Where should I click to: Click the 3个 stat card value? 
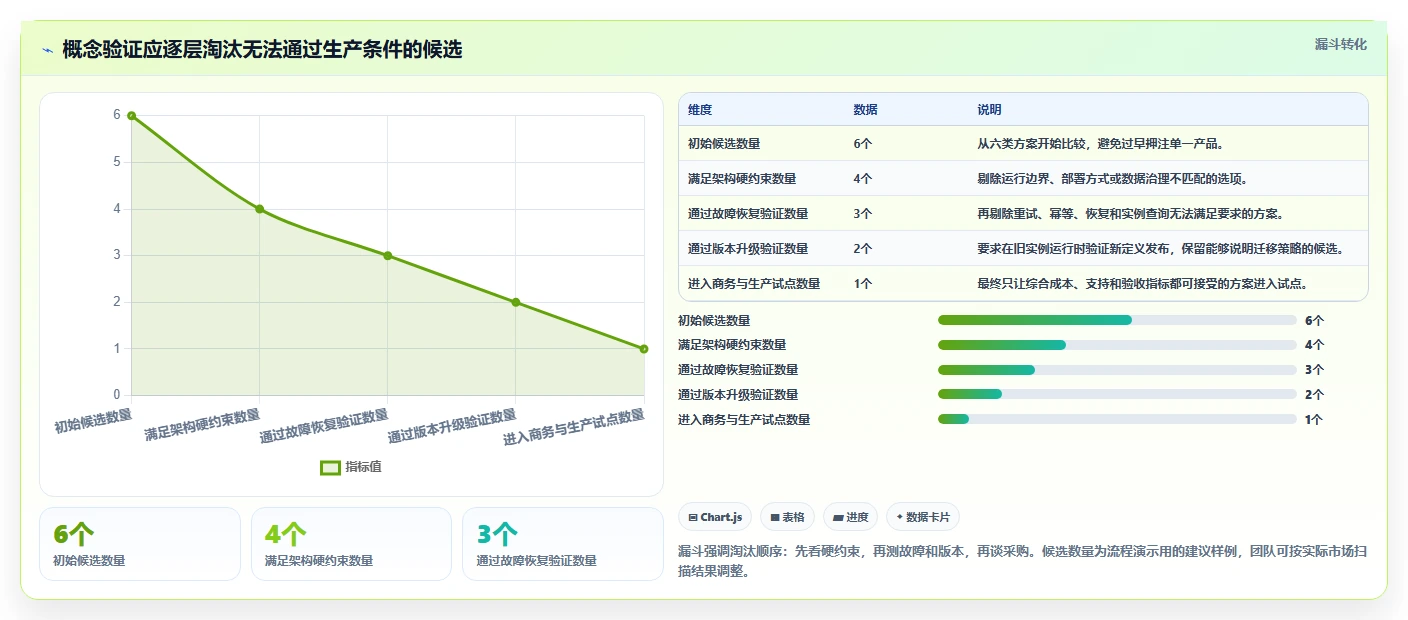(x=497, y=535)
